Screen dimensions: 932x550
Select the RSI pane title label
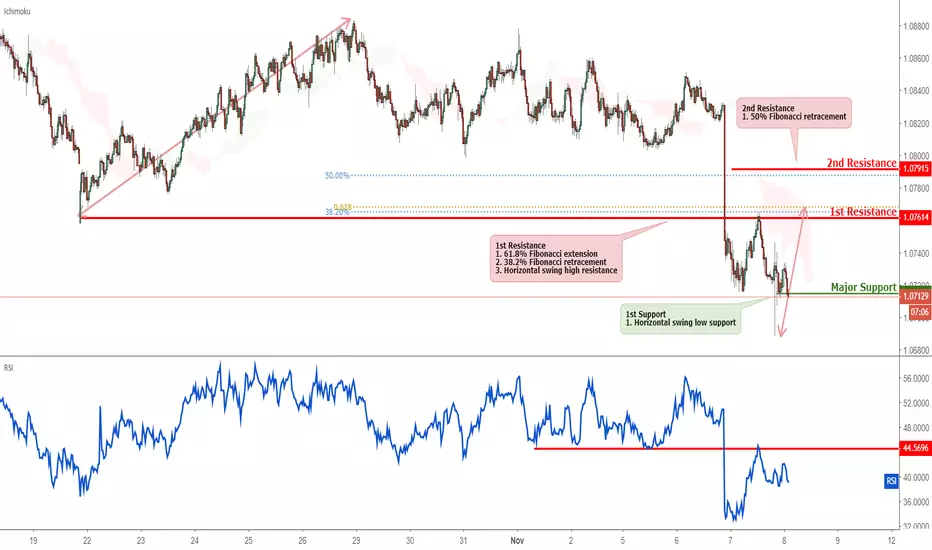8,368
